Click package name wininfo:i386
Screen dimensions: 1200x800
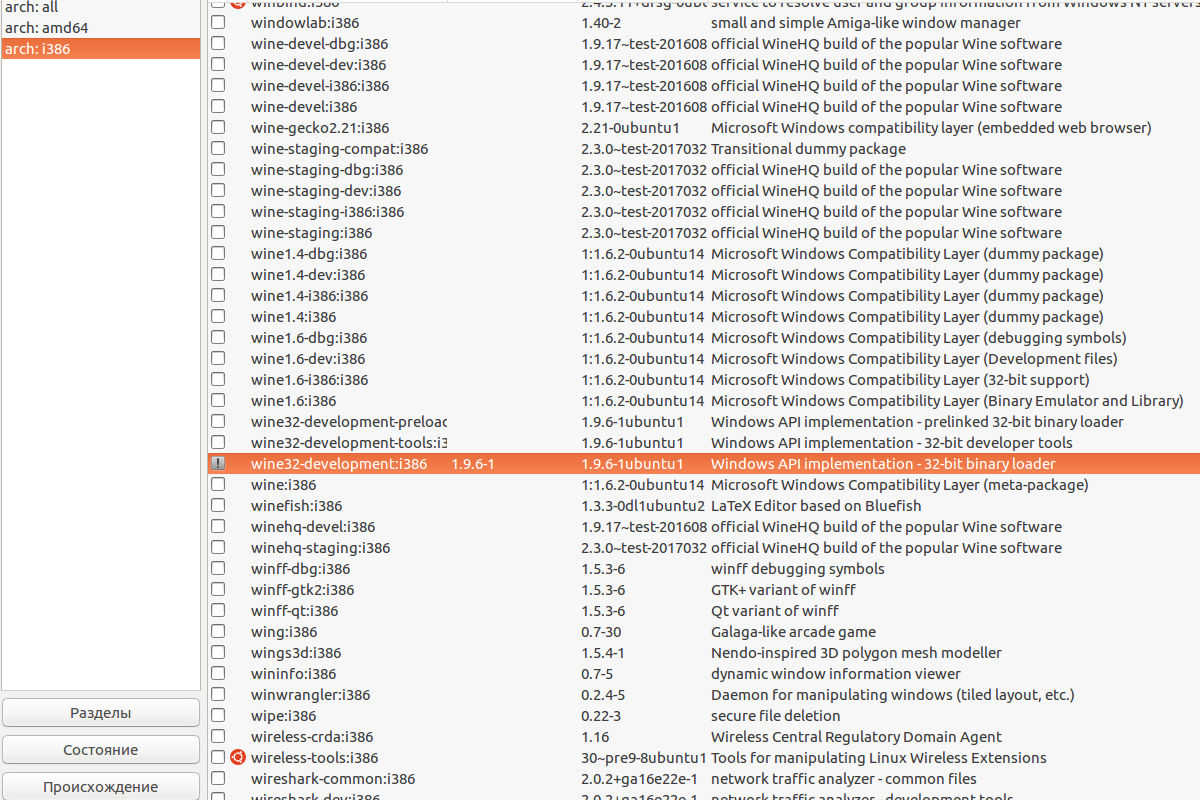click(x=294, y=673)
